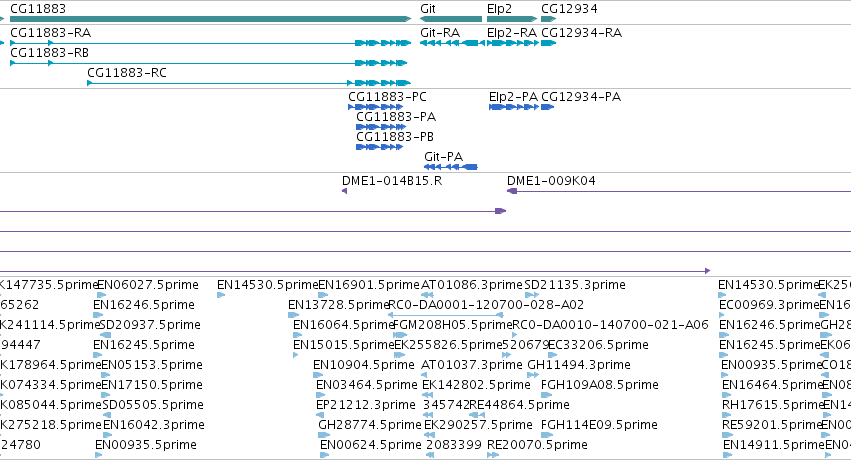Click EST label EP21212.3prime

pos(366,405)
